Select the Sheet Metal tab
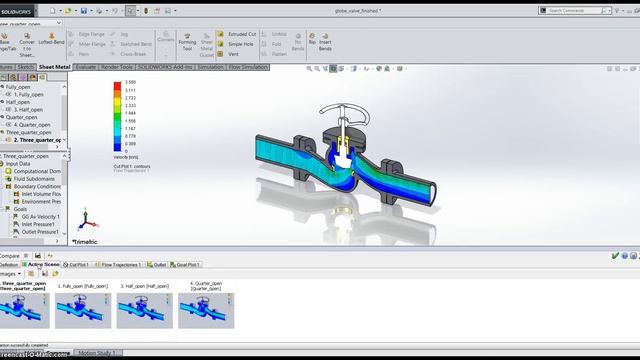Viewport: 640px width, 360px height. pos(54,67)
